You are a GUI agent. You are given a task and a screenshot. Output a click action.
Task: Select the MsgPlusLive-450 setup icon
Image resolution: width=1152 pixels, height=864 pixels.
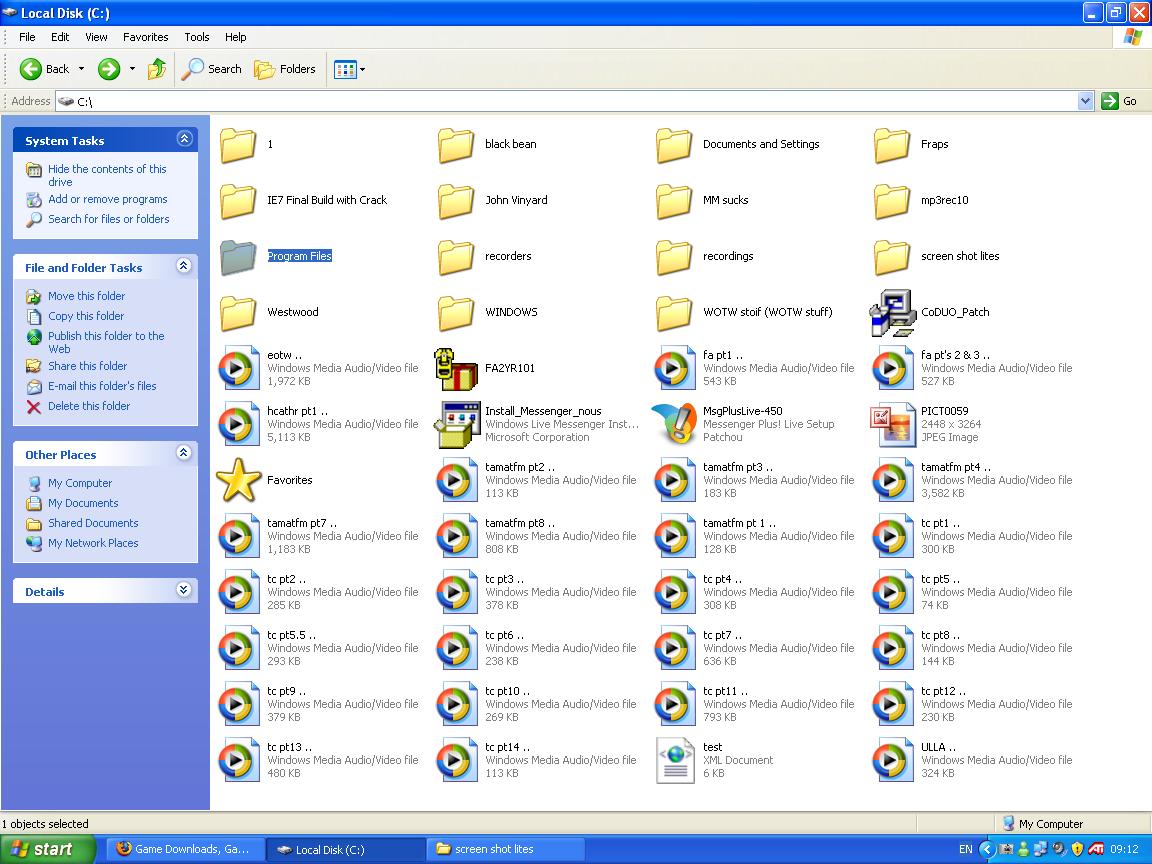[674, 425]
